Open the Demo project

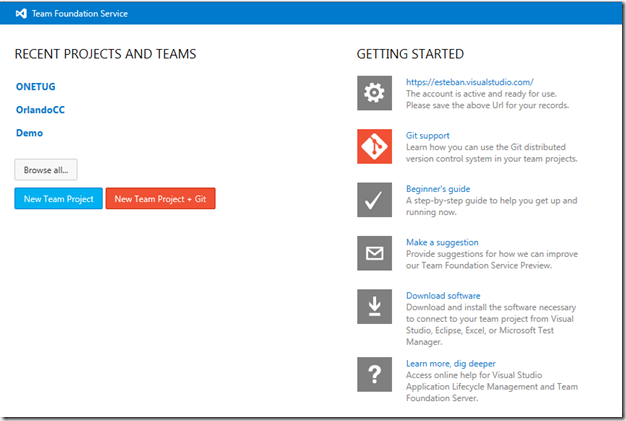point(29,133)
